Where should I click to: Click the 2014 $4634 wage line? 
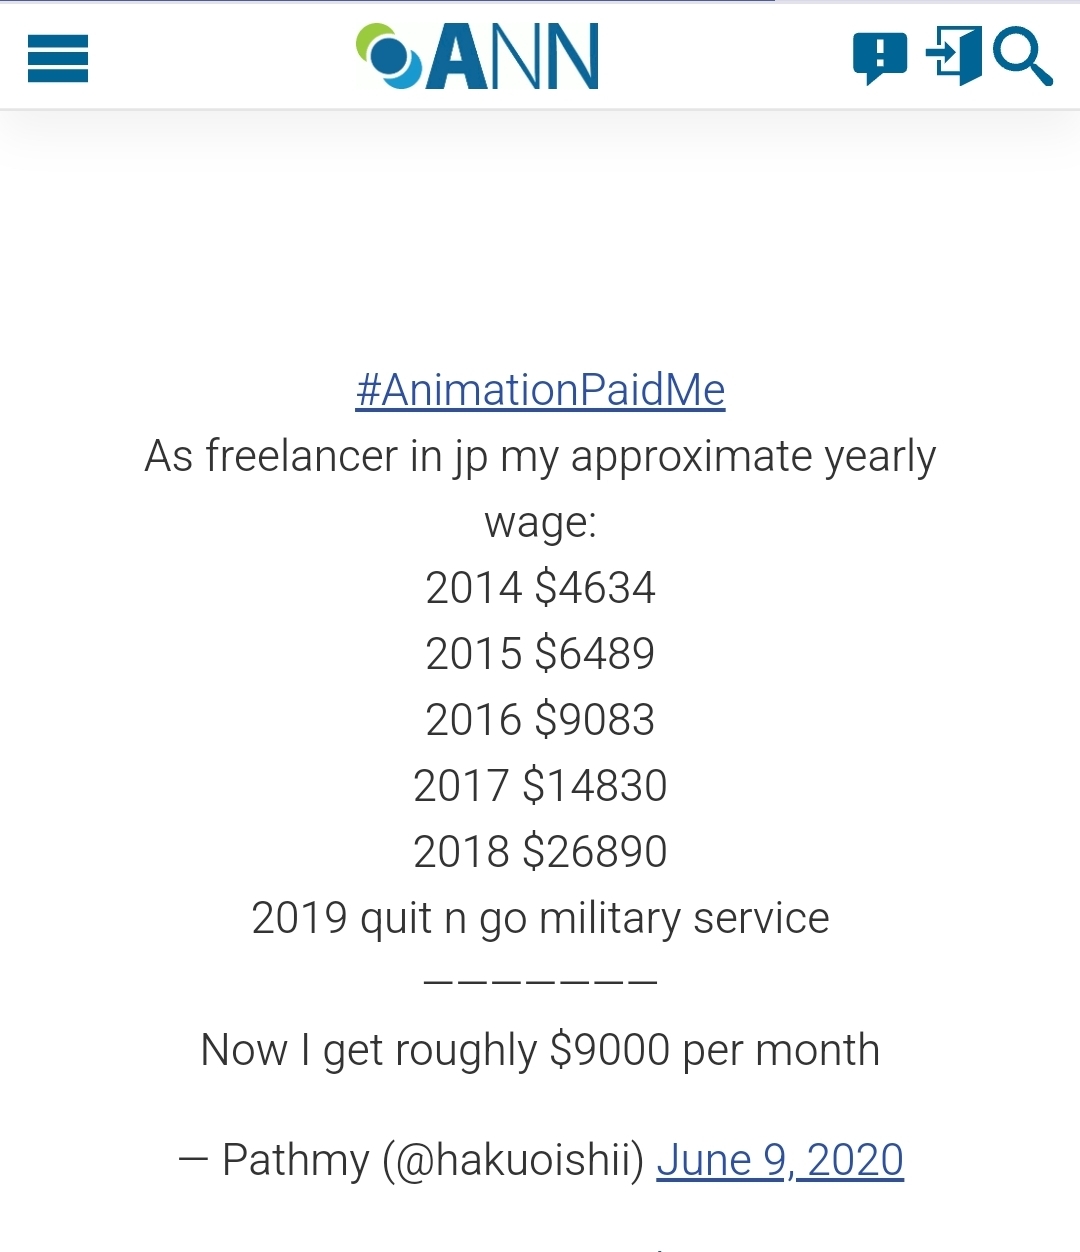(540, 588)
